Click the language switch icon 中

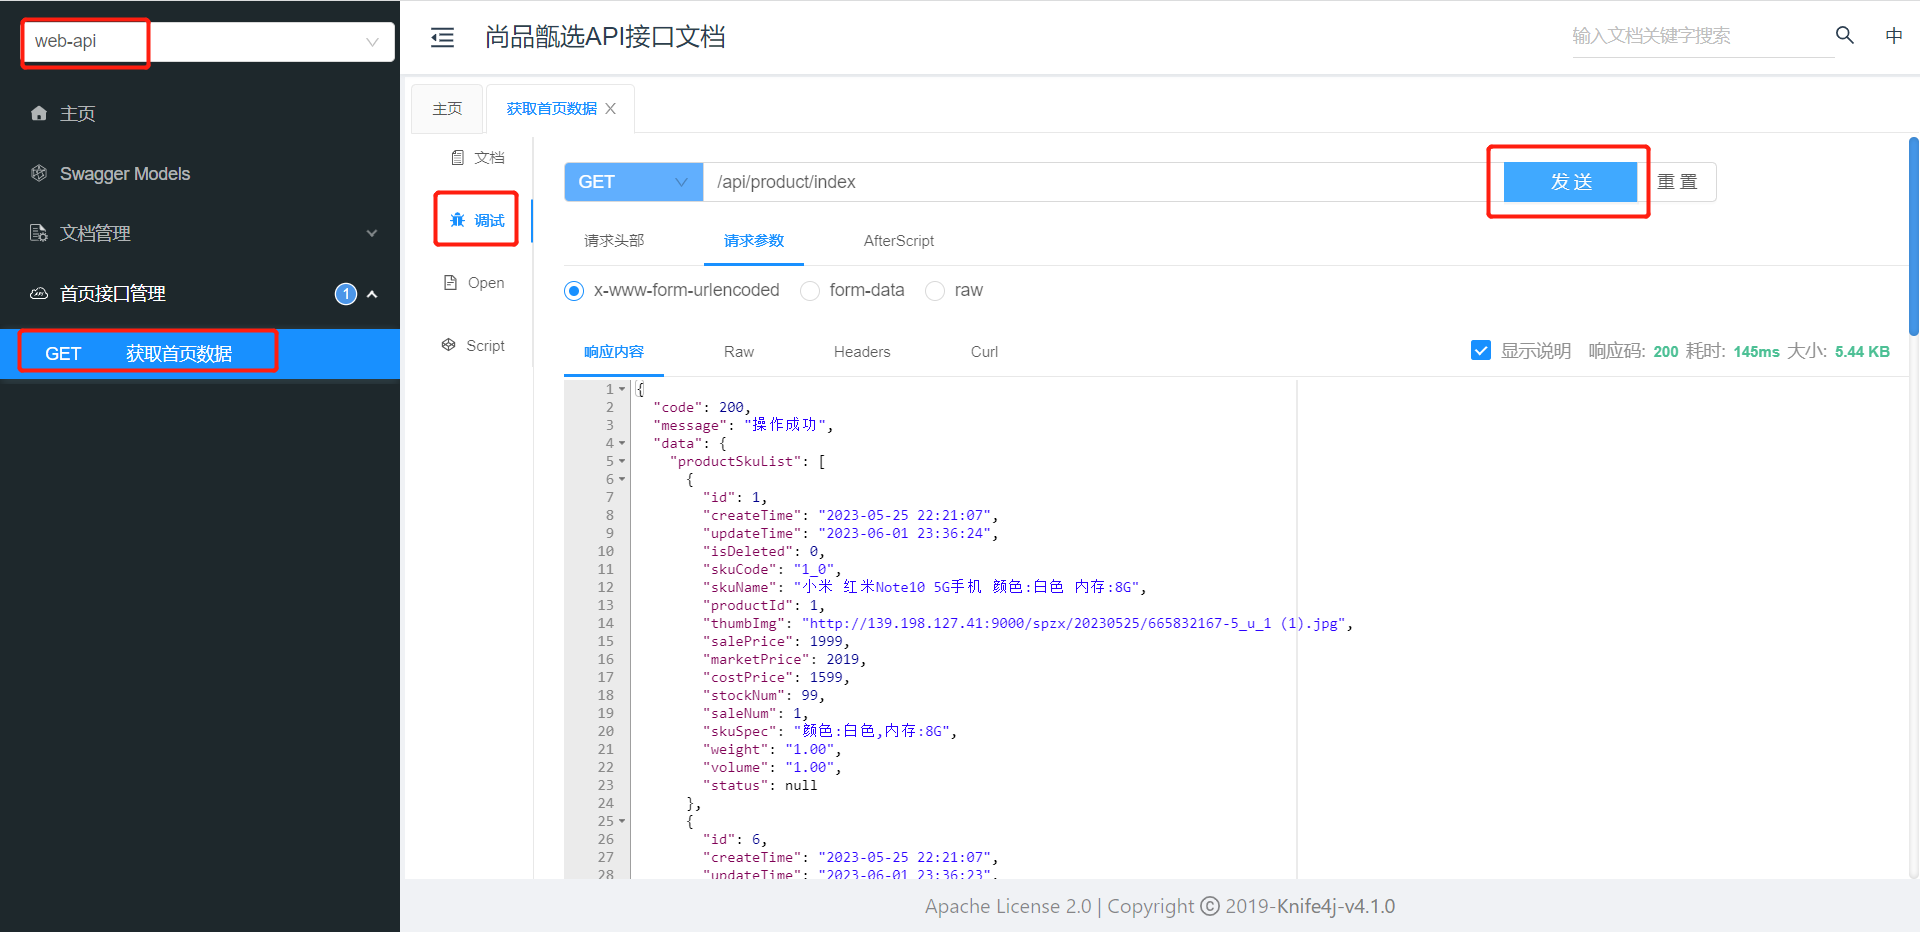(x=1893, y=36)
